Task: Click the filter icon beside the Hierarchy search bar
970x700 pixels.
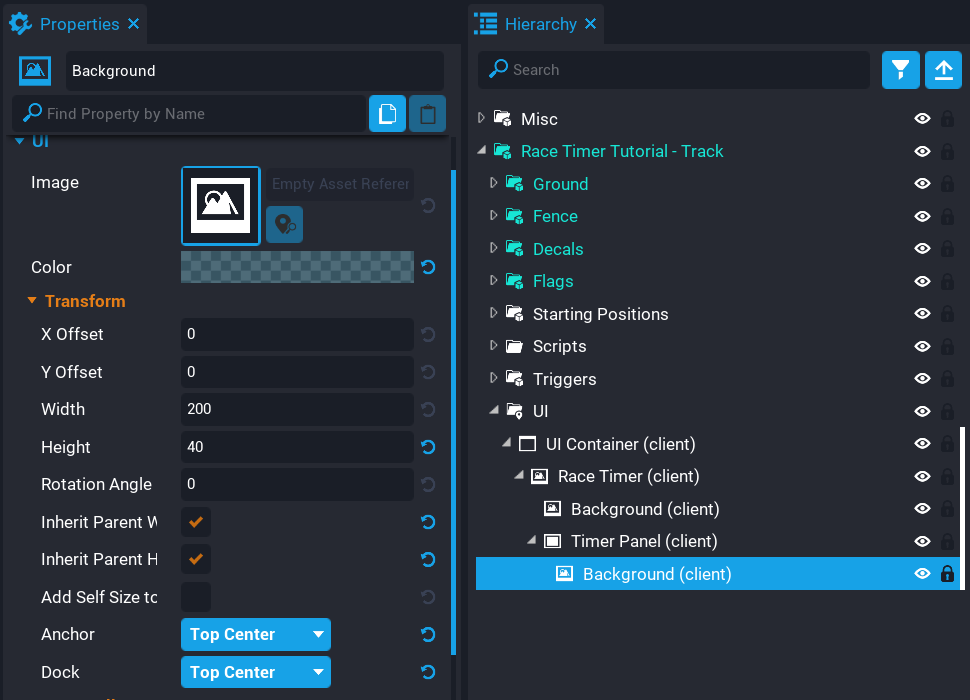Action: [899, 70]
